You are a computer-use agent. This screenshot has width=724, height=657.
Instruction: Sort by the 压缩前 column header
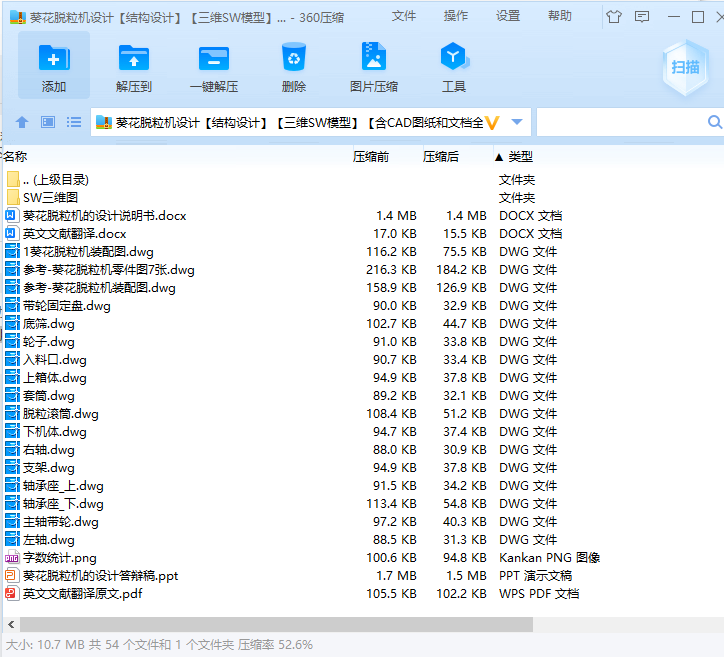[371, 157]
